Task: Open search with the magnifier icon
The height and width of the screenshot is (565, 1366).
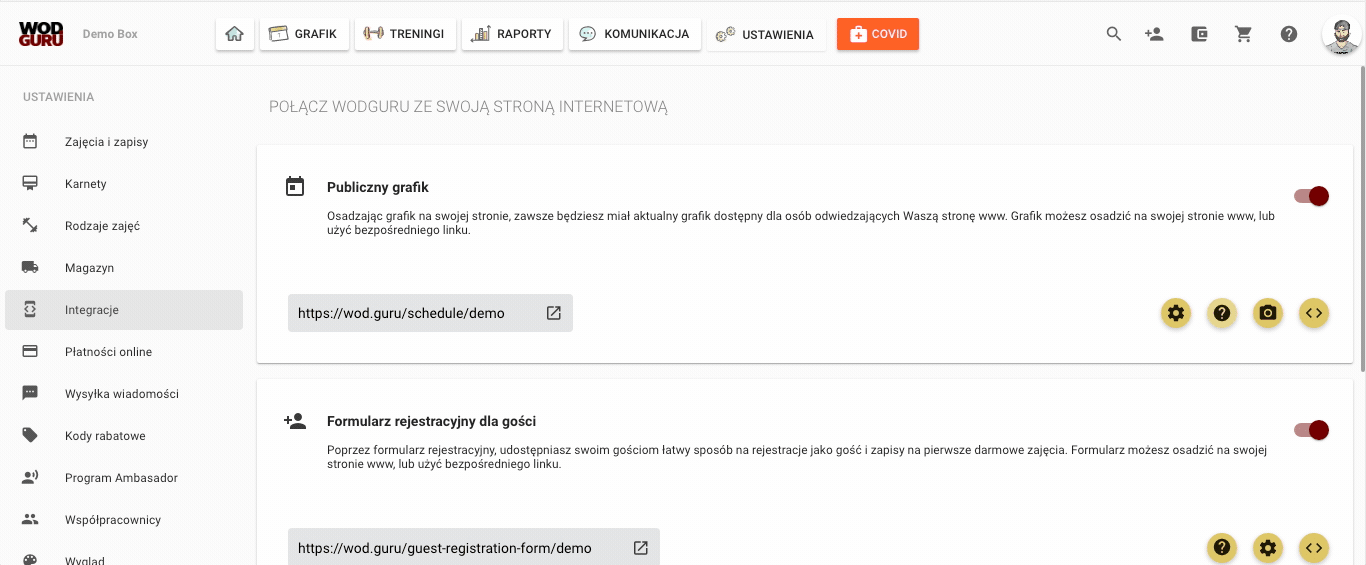Action: [x=1114, y=34]
